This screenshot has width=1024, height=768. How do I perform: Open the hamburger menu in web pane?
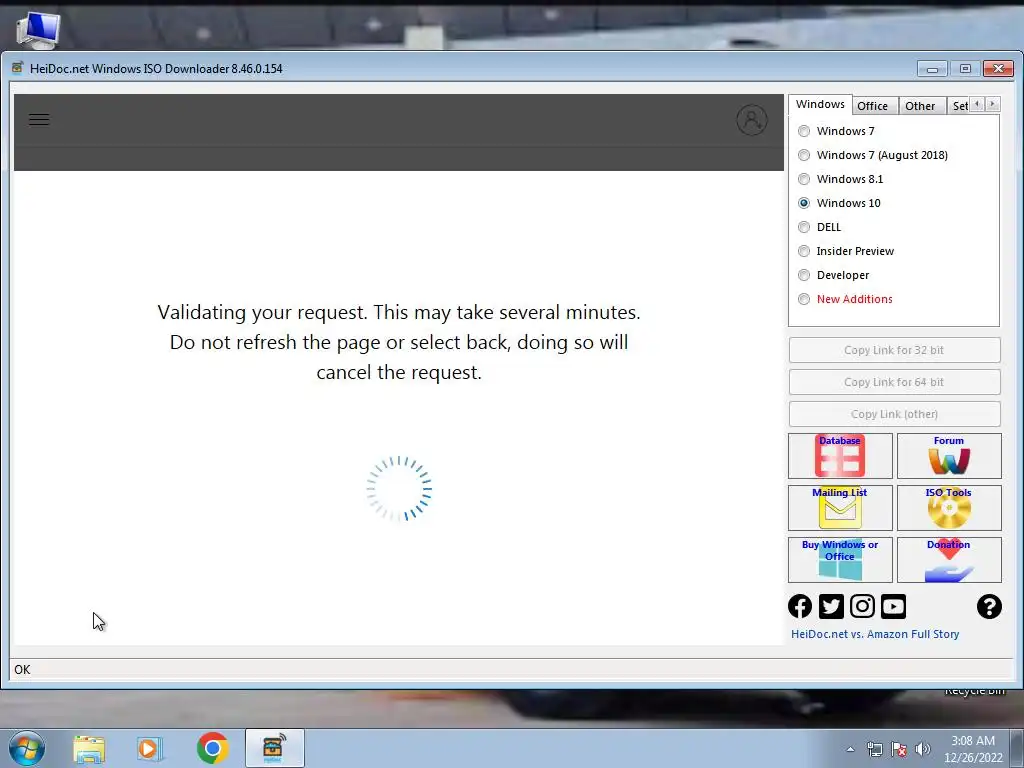[39, 120]
